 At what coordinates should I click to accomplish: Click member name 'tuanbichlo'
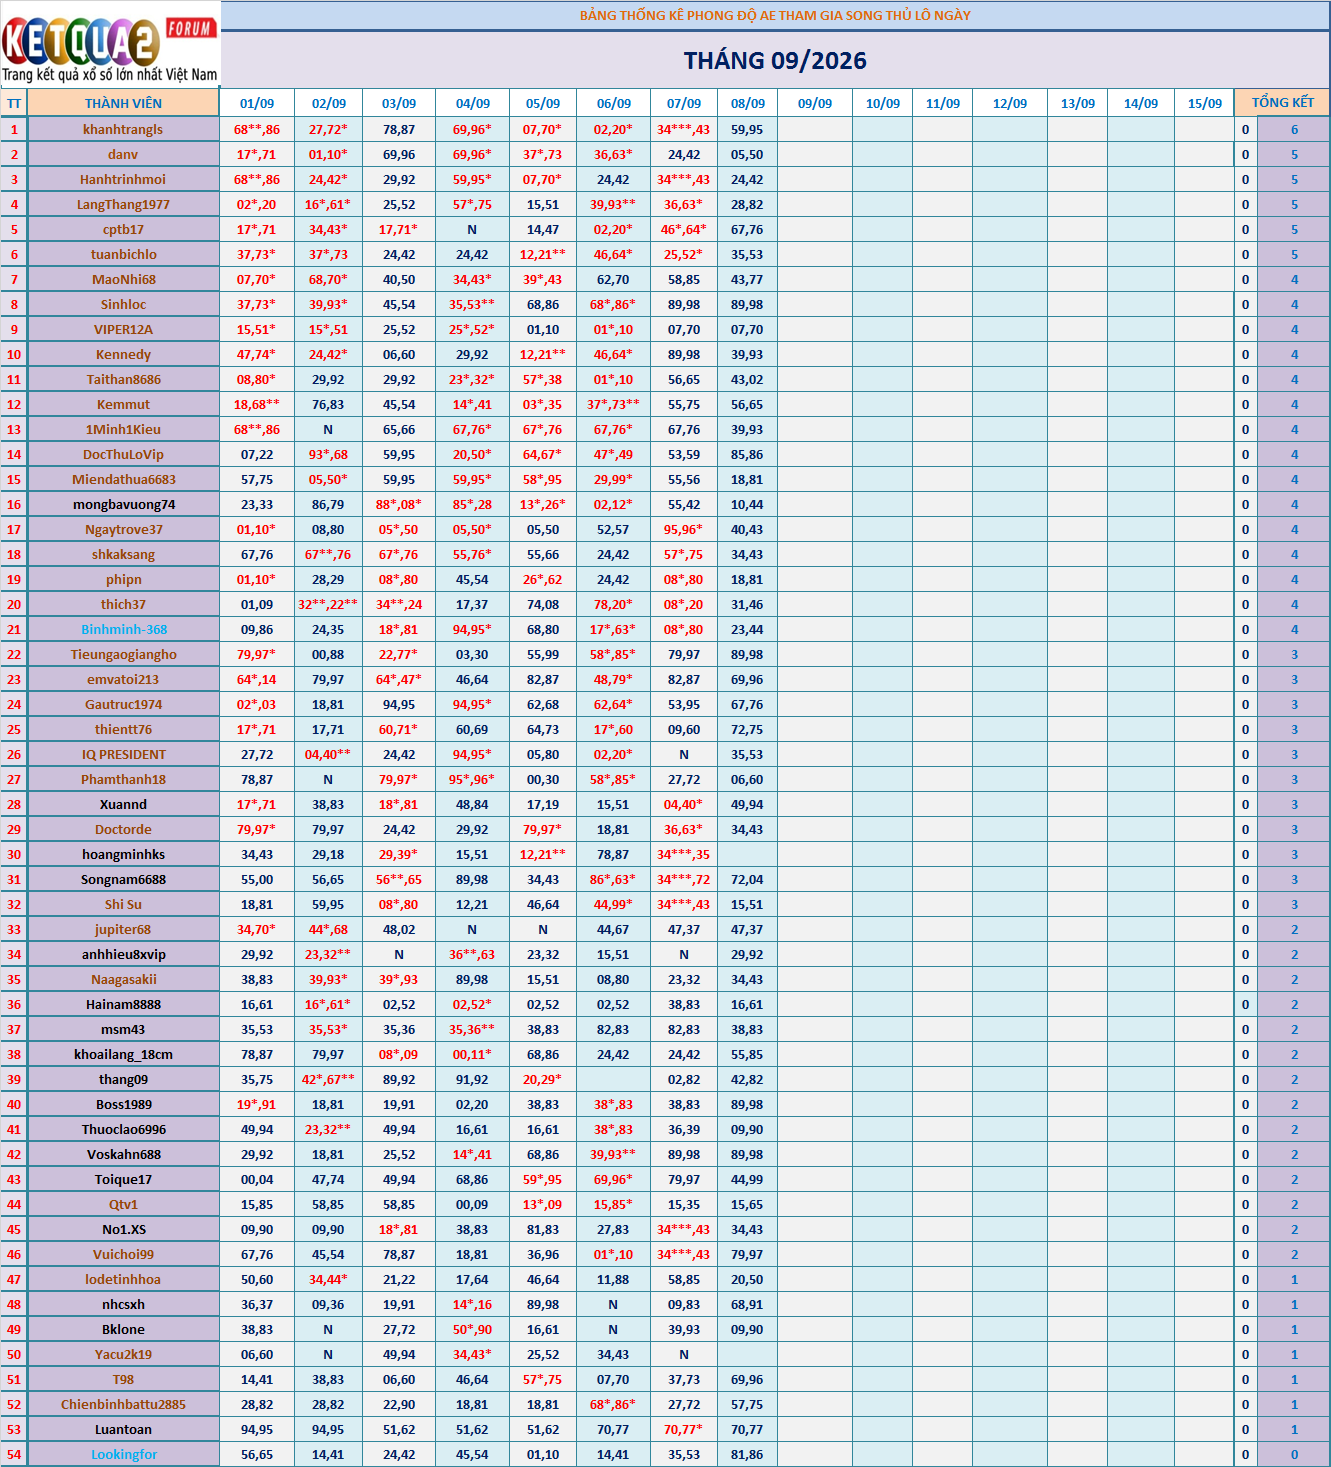(123, 255)
